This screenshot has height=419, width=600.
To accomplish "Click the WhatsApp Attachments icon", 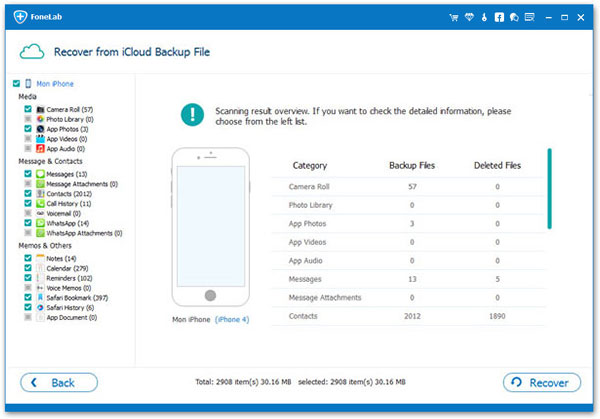I will pos(40,233).
